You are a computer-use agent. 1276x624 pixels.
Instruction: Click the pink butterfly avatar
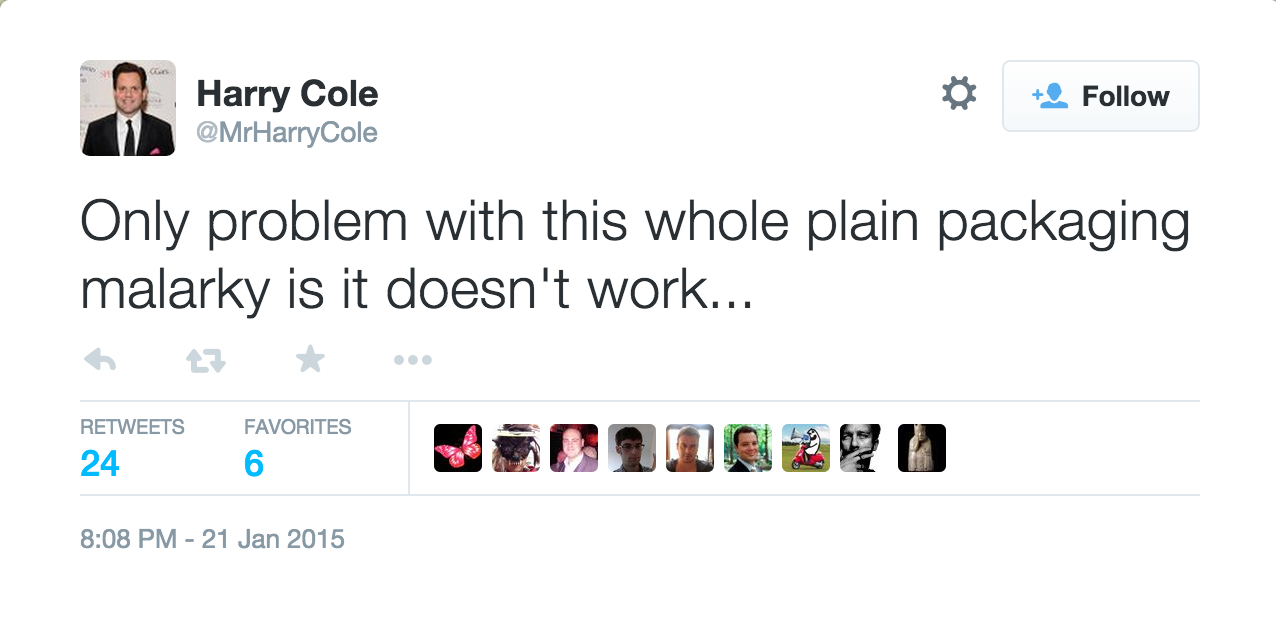(x=458, y=448)
